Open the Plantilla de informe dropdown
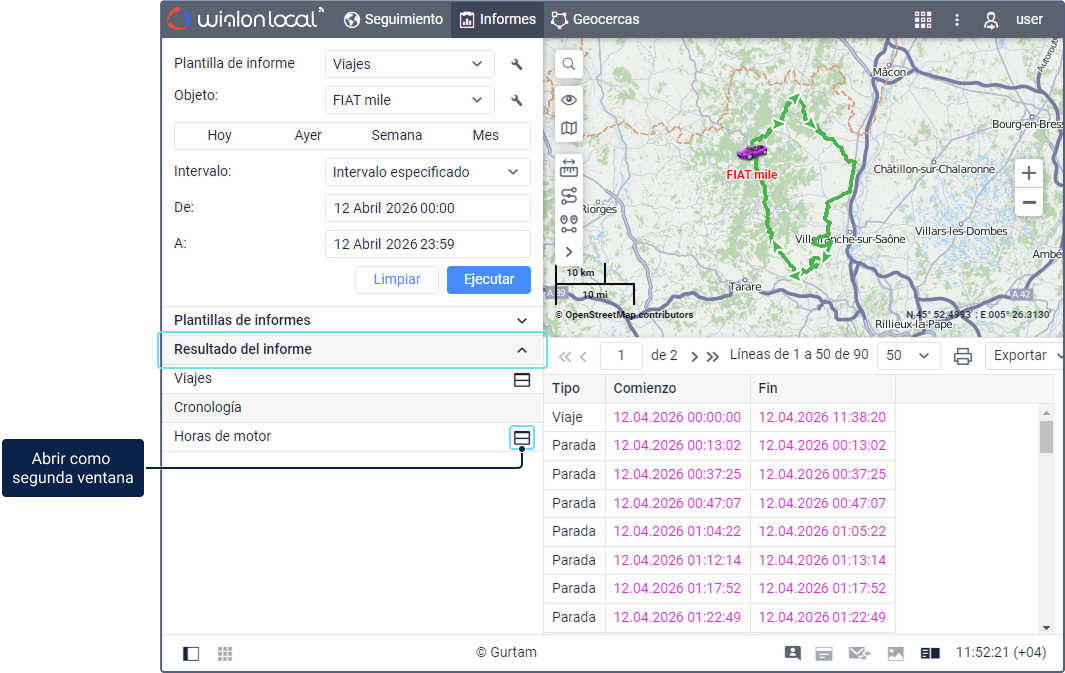1065x673 pixels. pos(410,64)
